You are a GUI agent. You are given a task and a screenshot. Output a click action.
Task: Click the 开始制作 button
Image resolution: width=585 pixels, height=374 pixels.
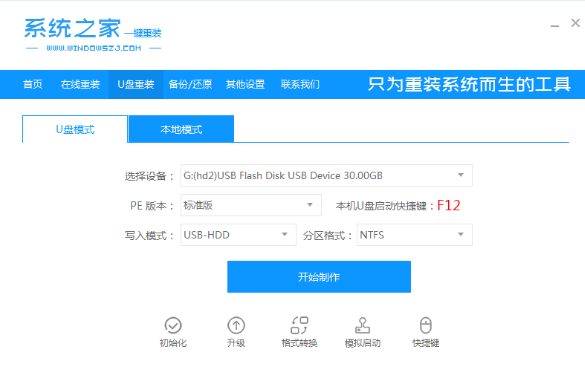(319, 277)
